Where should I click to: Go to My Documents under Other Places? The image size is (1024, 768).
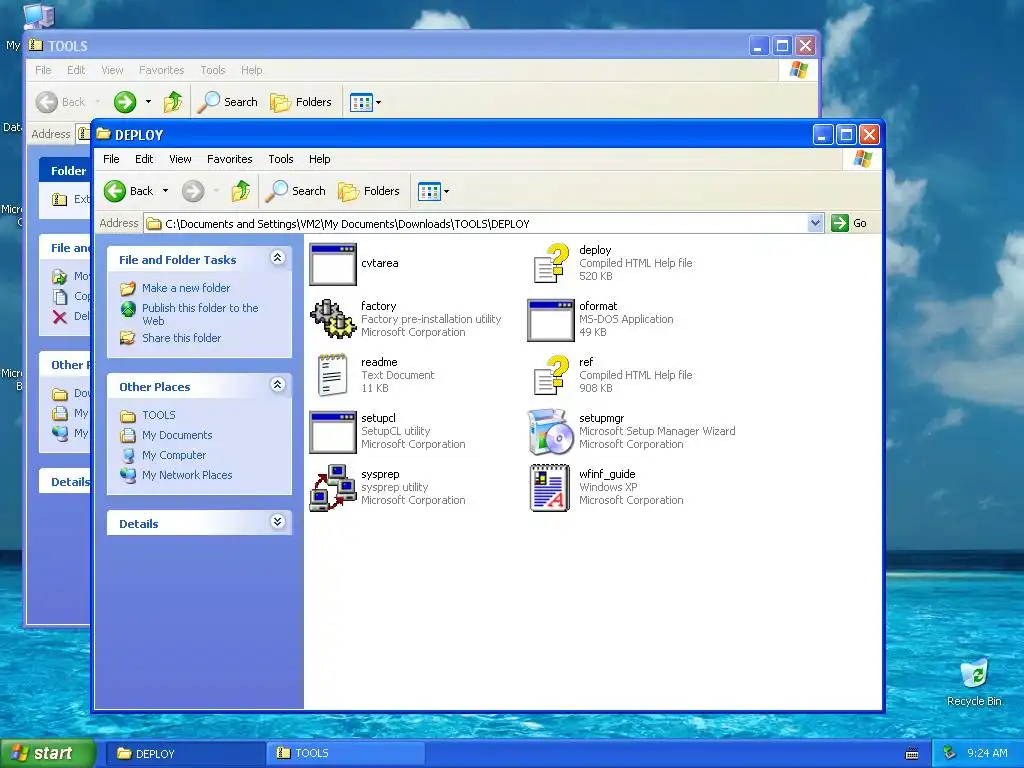[177, 435]
